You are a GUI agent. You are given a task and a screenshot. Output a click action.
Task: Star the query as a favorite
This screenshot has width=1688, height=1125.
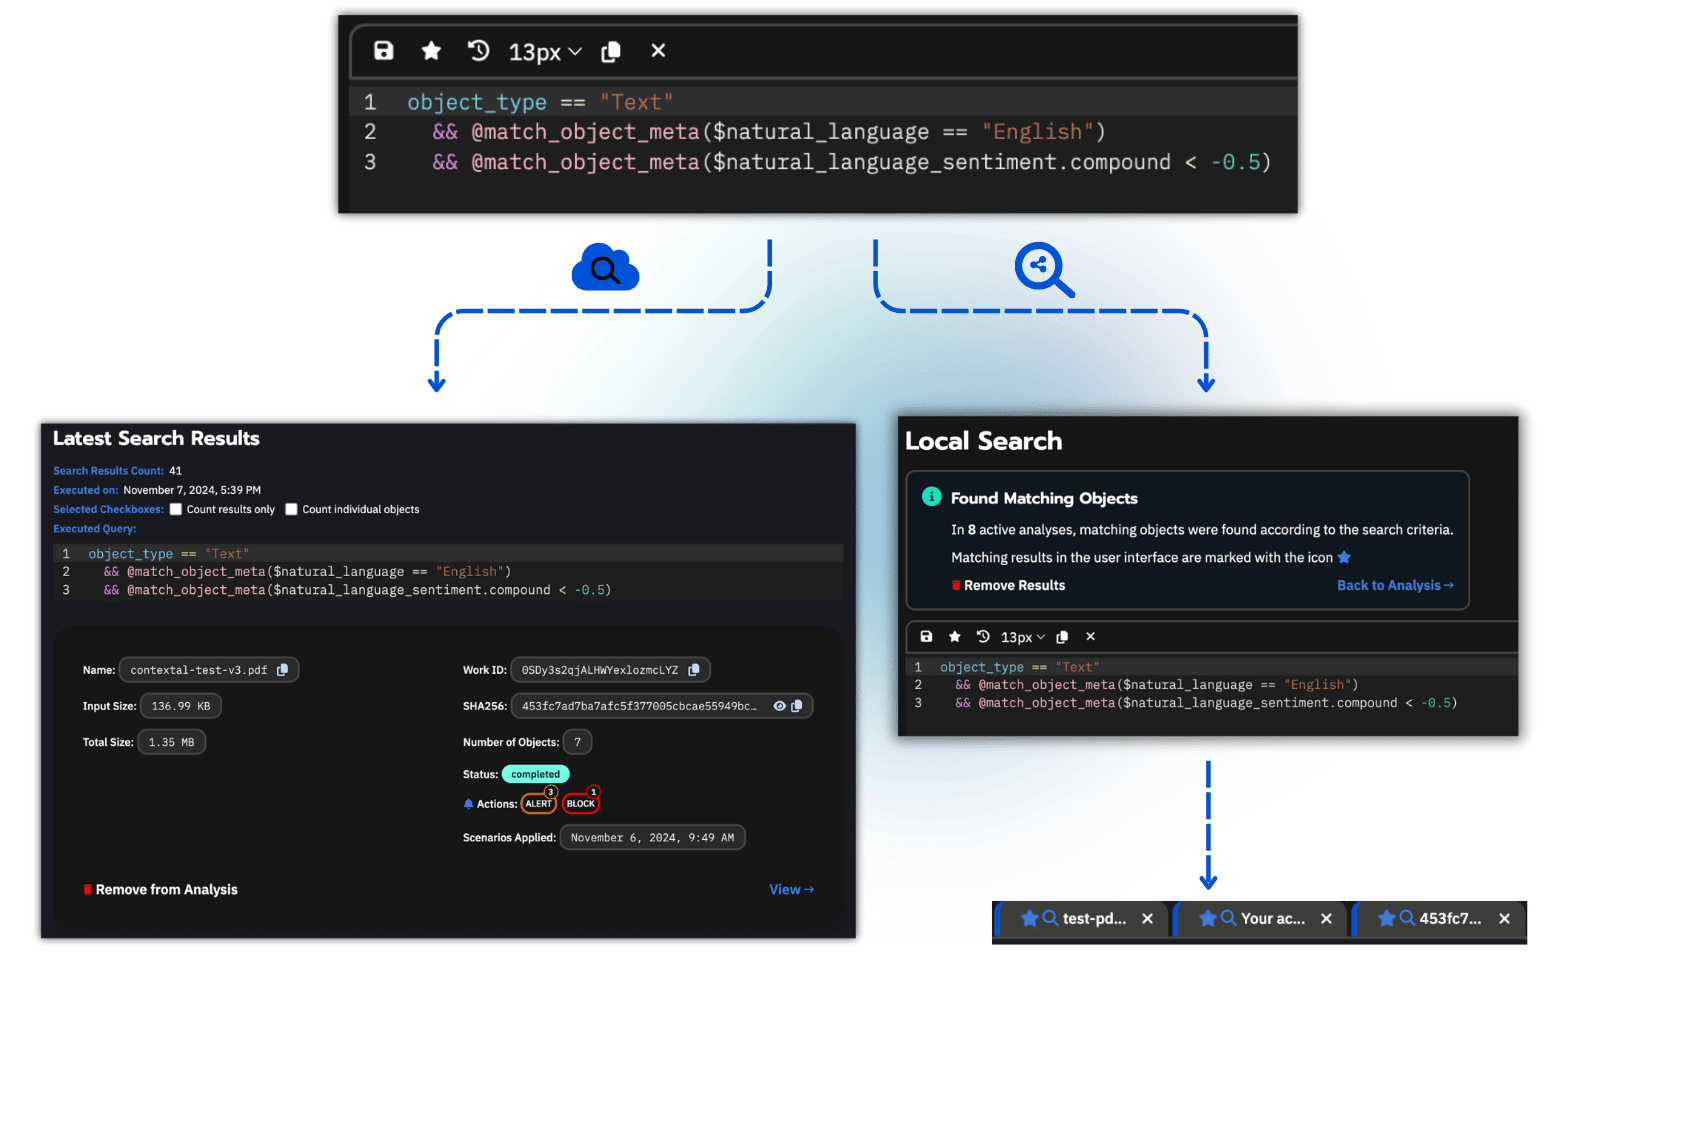pos(431,51)
